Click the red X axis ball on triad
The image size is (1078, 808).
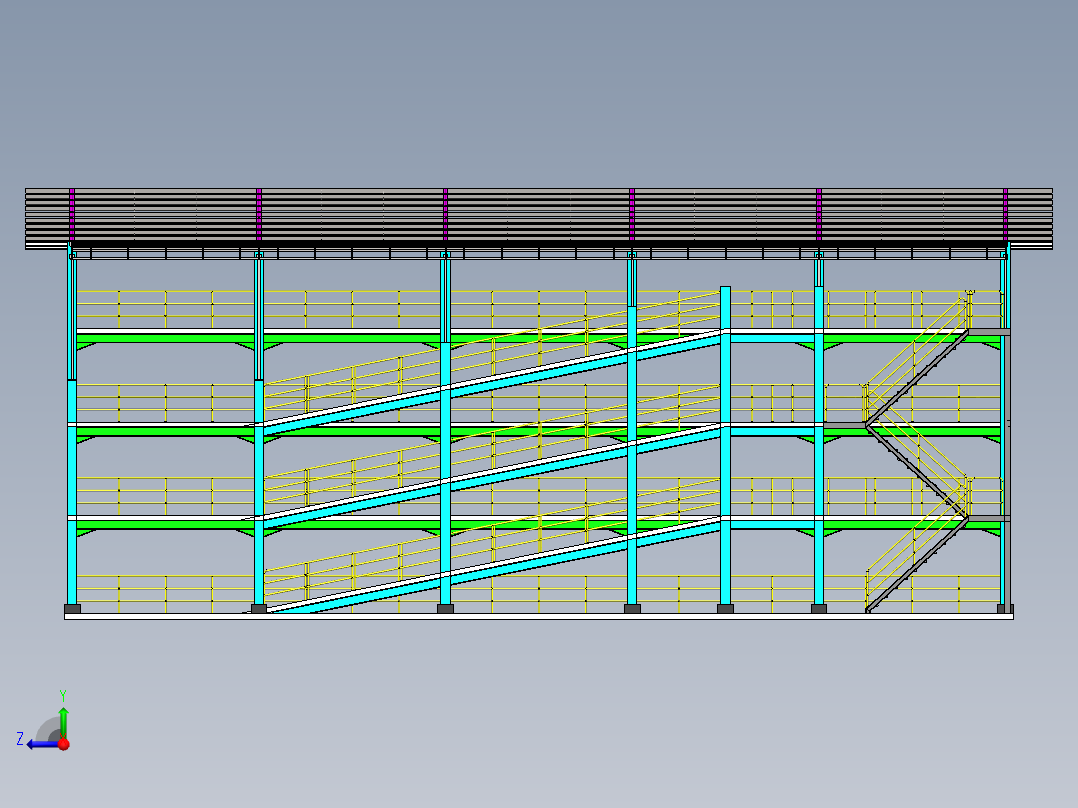64,744
